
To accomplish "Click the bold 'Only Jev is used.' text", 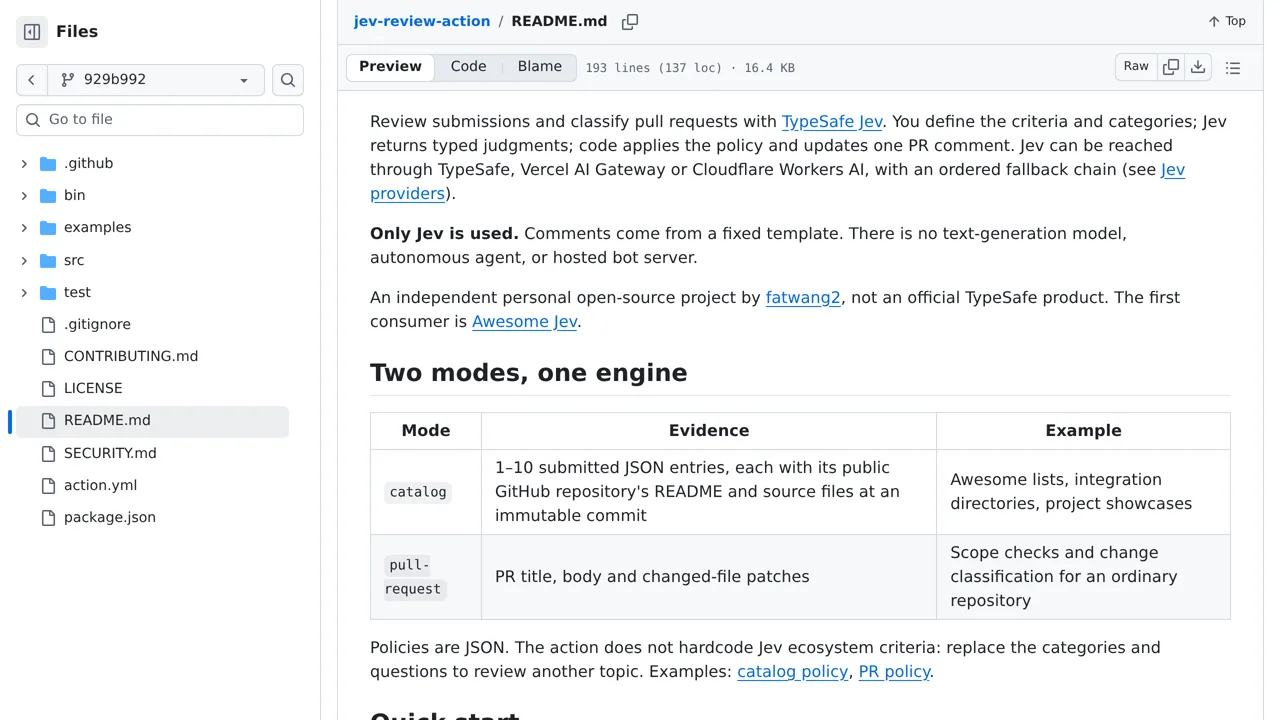I will click(444, 234).
